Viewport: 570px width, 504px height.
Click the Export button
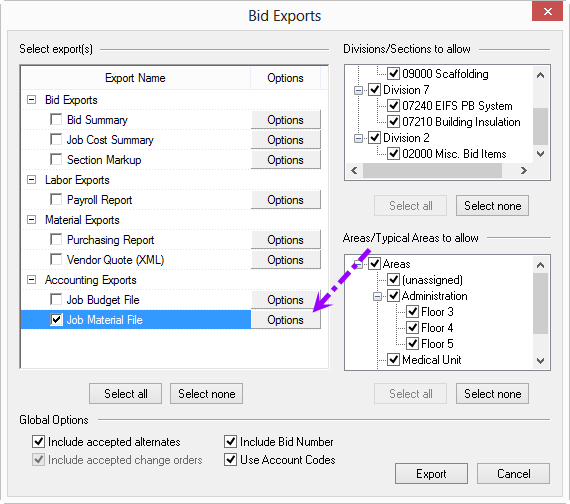click(x=431, y=473)
